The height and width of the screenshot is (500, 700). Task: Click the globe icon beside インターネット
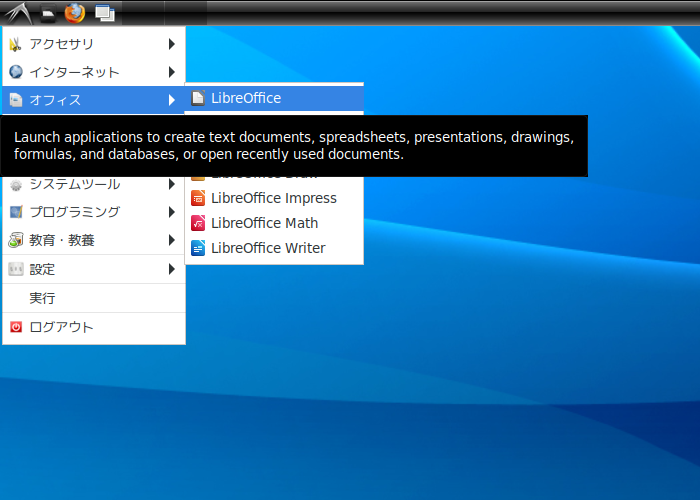point(16,72)
